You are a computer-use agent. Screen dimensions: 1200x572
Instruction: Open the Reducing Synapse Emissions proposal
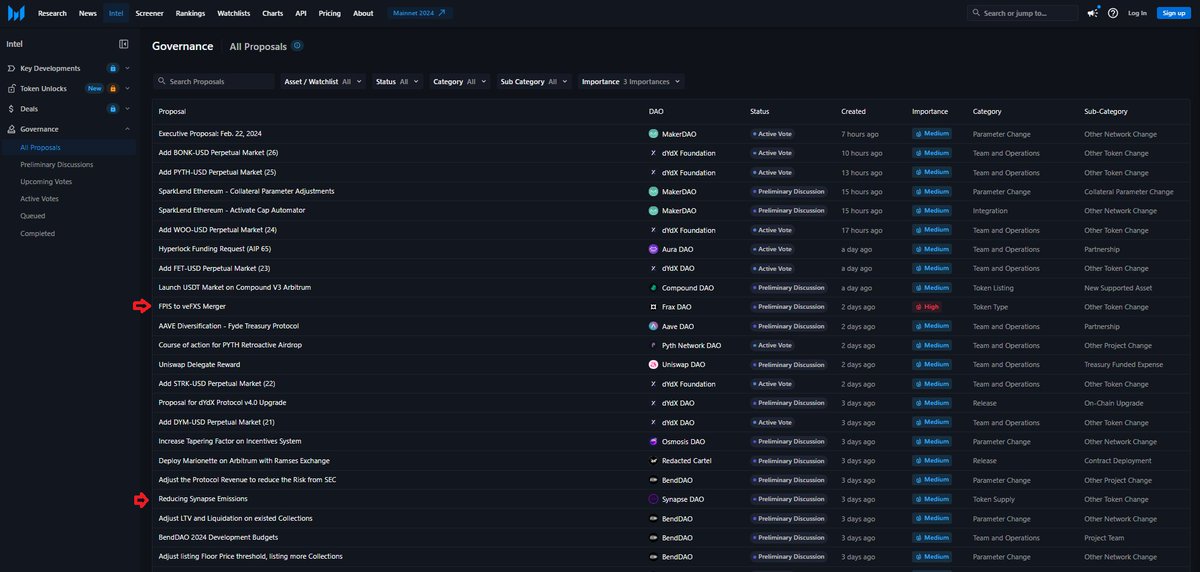click(x=203, y=499)
